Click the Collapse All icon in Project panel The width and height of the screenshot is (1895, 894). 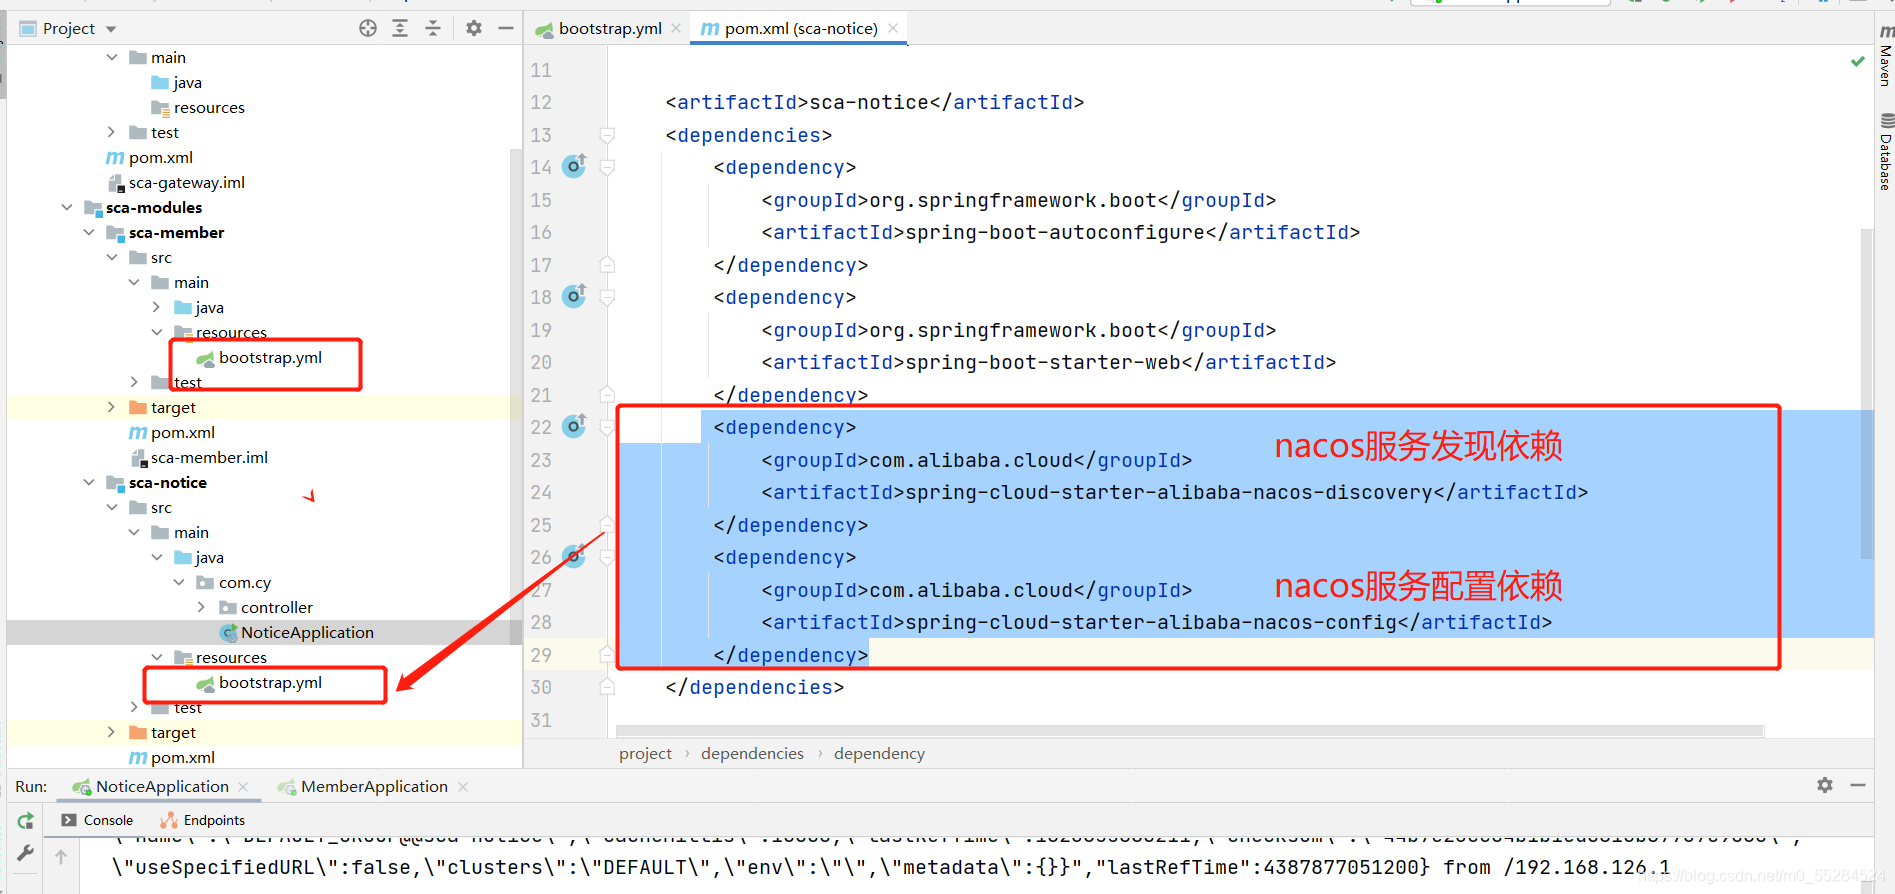pos(433,28)
